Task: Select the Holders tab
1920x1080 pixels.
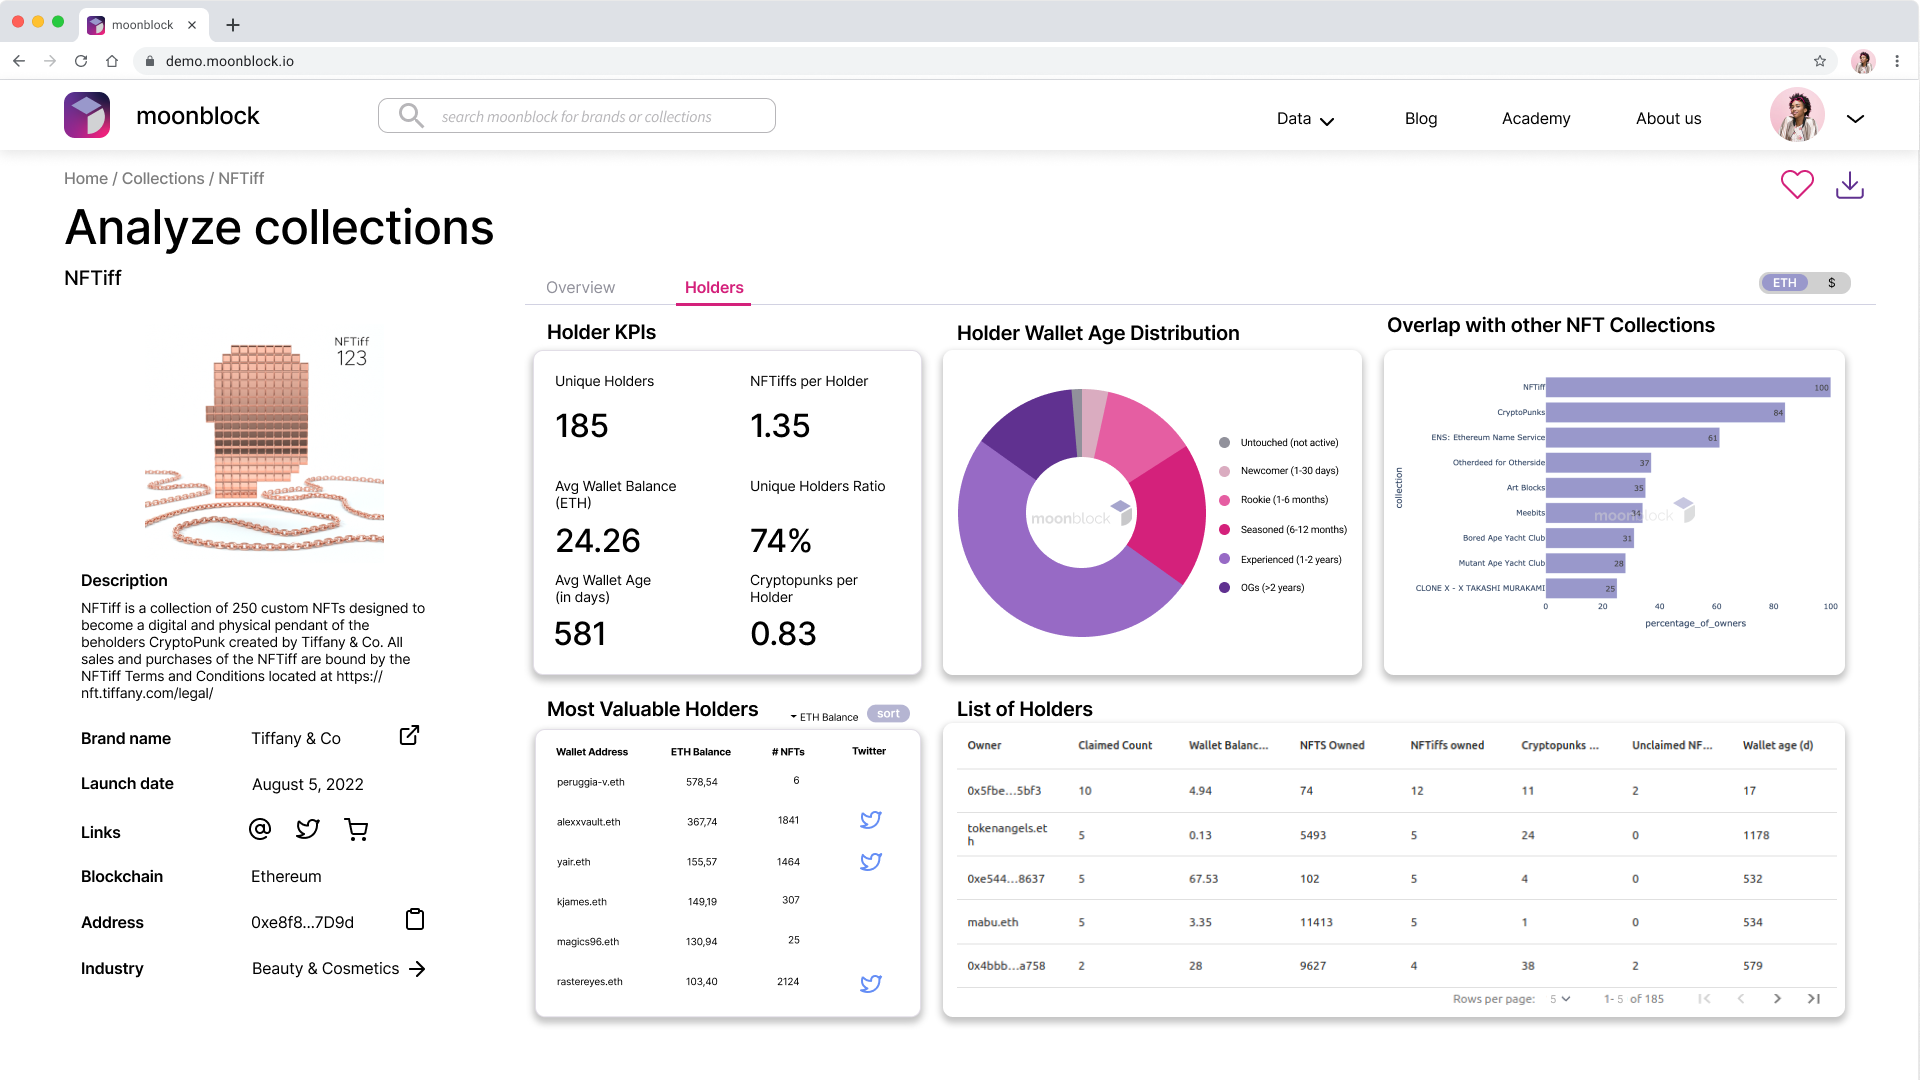Action: click(x=714, y=288)
